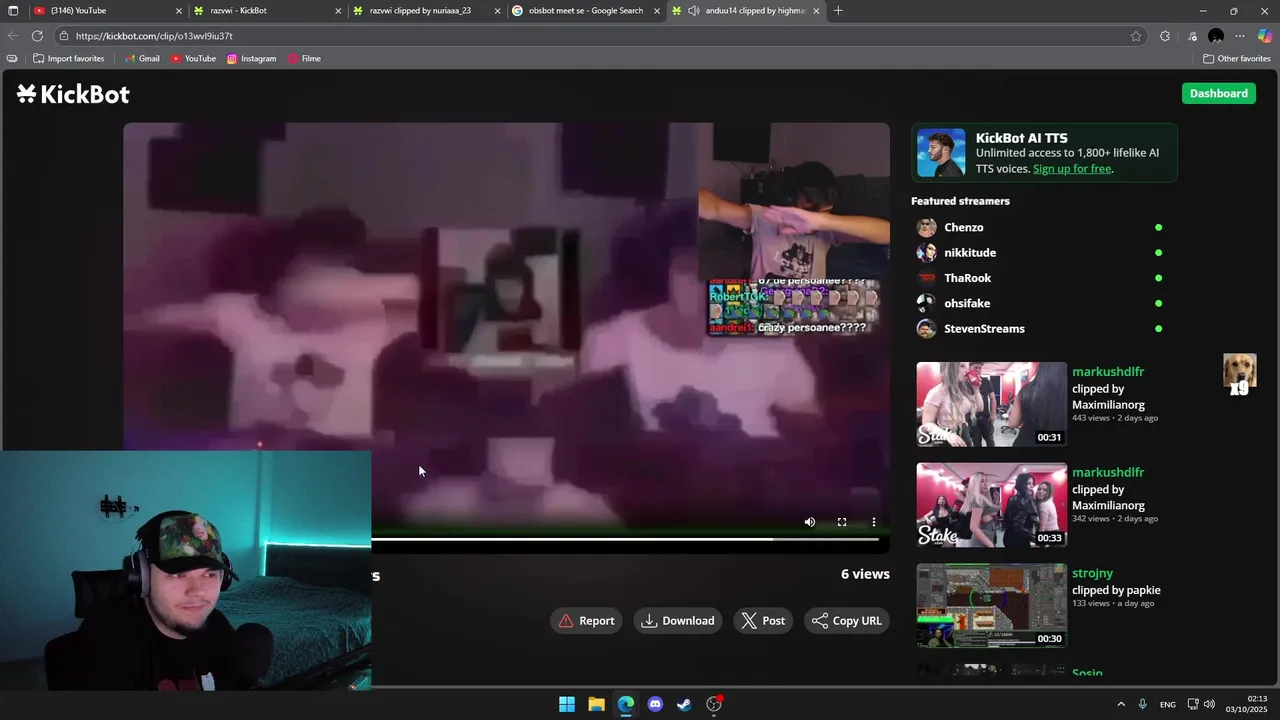Viewport: 1280px width, 720px height.
Task: Click the KickBot AI TTS promo image
Action: (x=941, y=153)
